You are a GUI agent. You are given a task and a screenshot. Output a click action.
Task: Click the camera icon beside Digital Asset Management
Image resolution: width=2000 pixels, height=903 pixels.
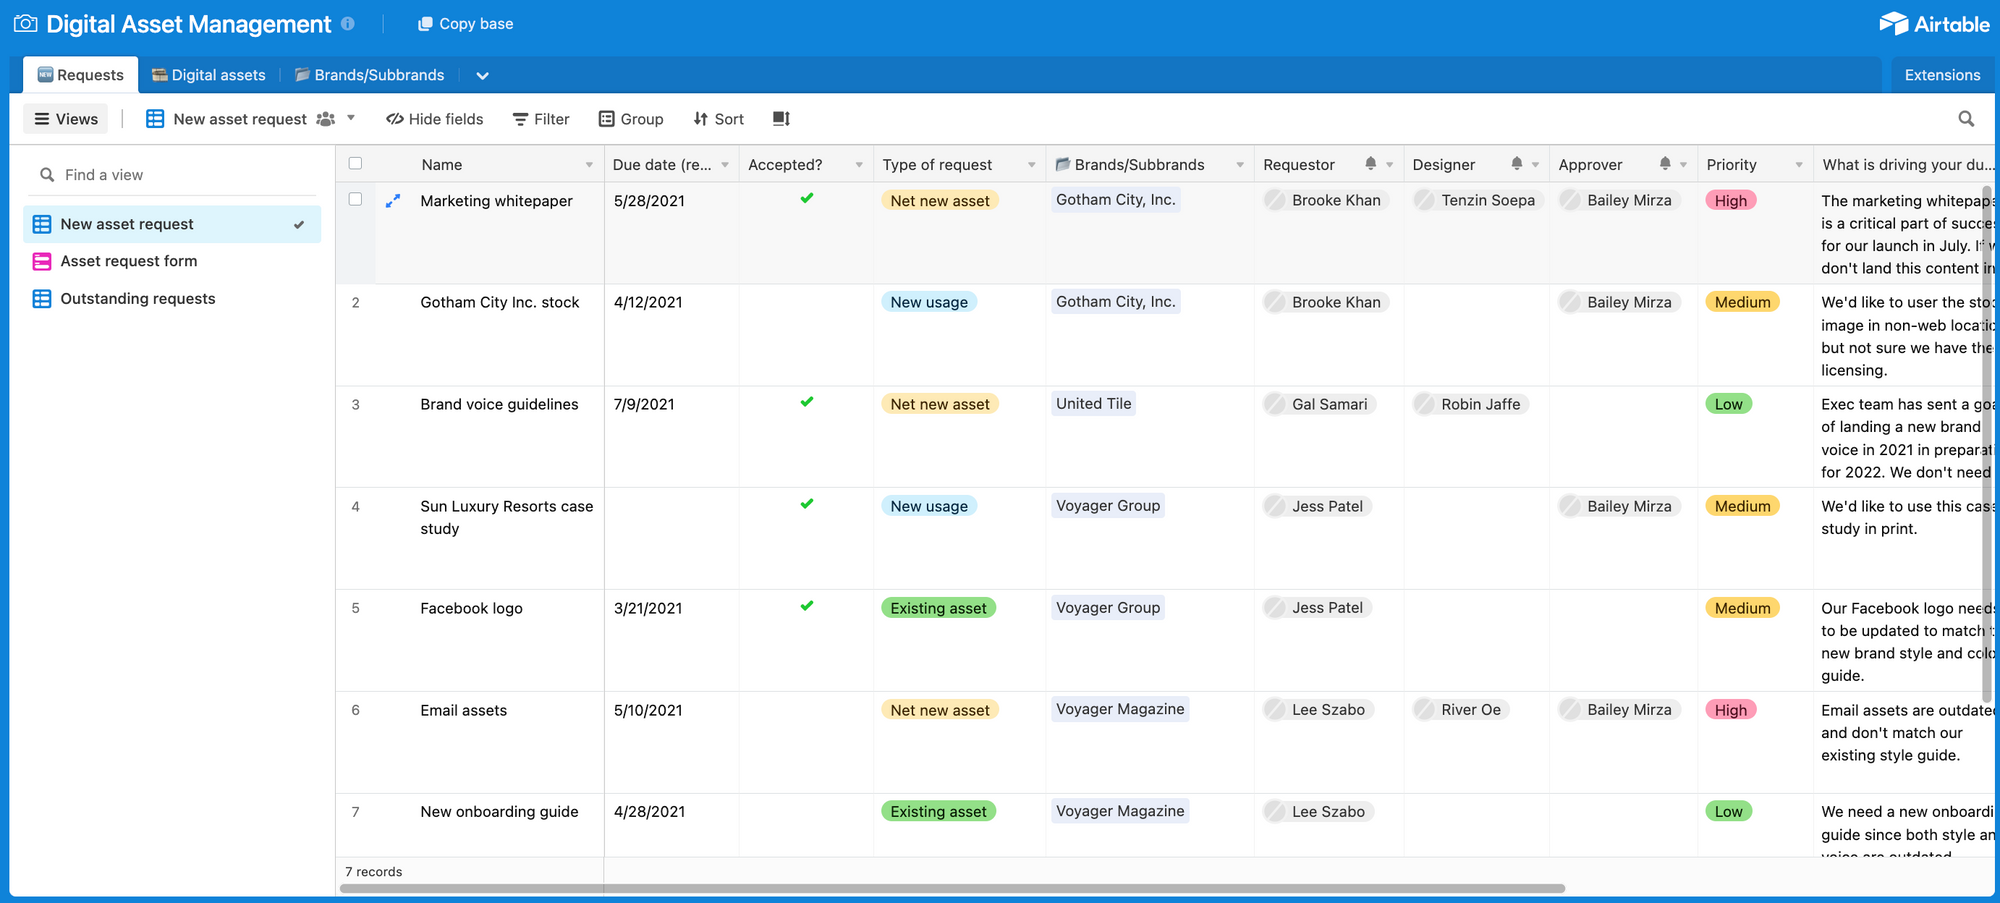[26, 23]
